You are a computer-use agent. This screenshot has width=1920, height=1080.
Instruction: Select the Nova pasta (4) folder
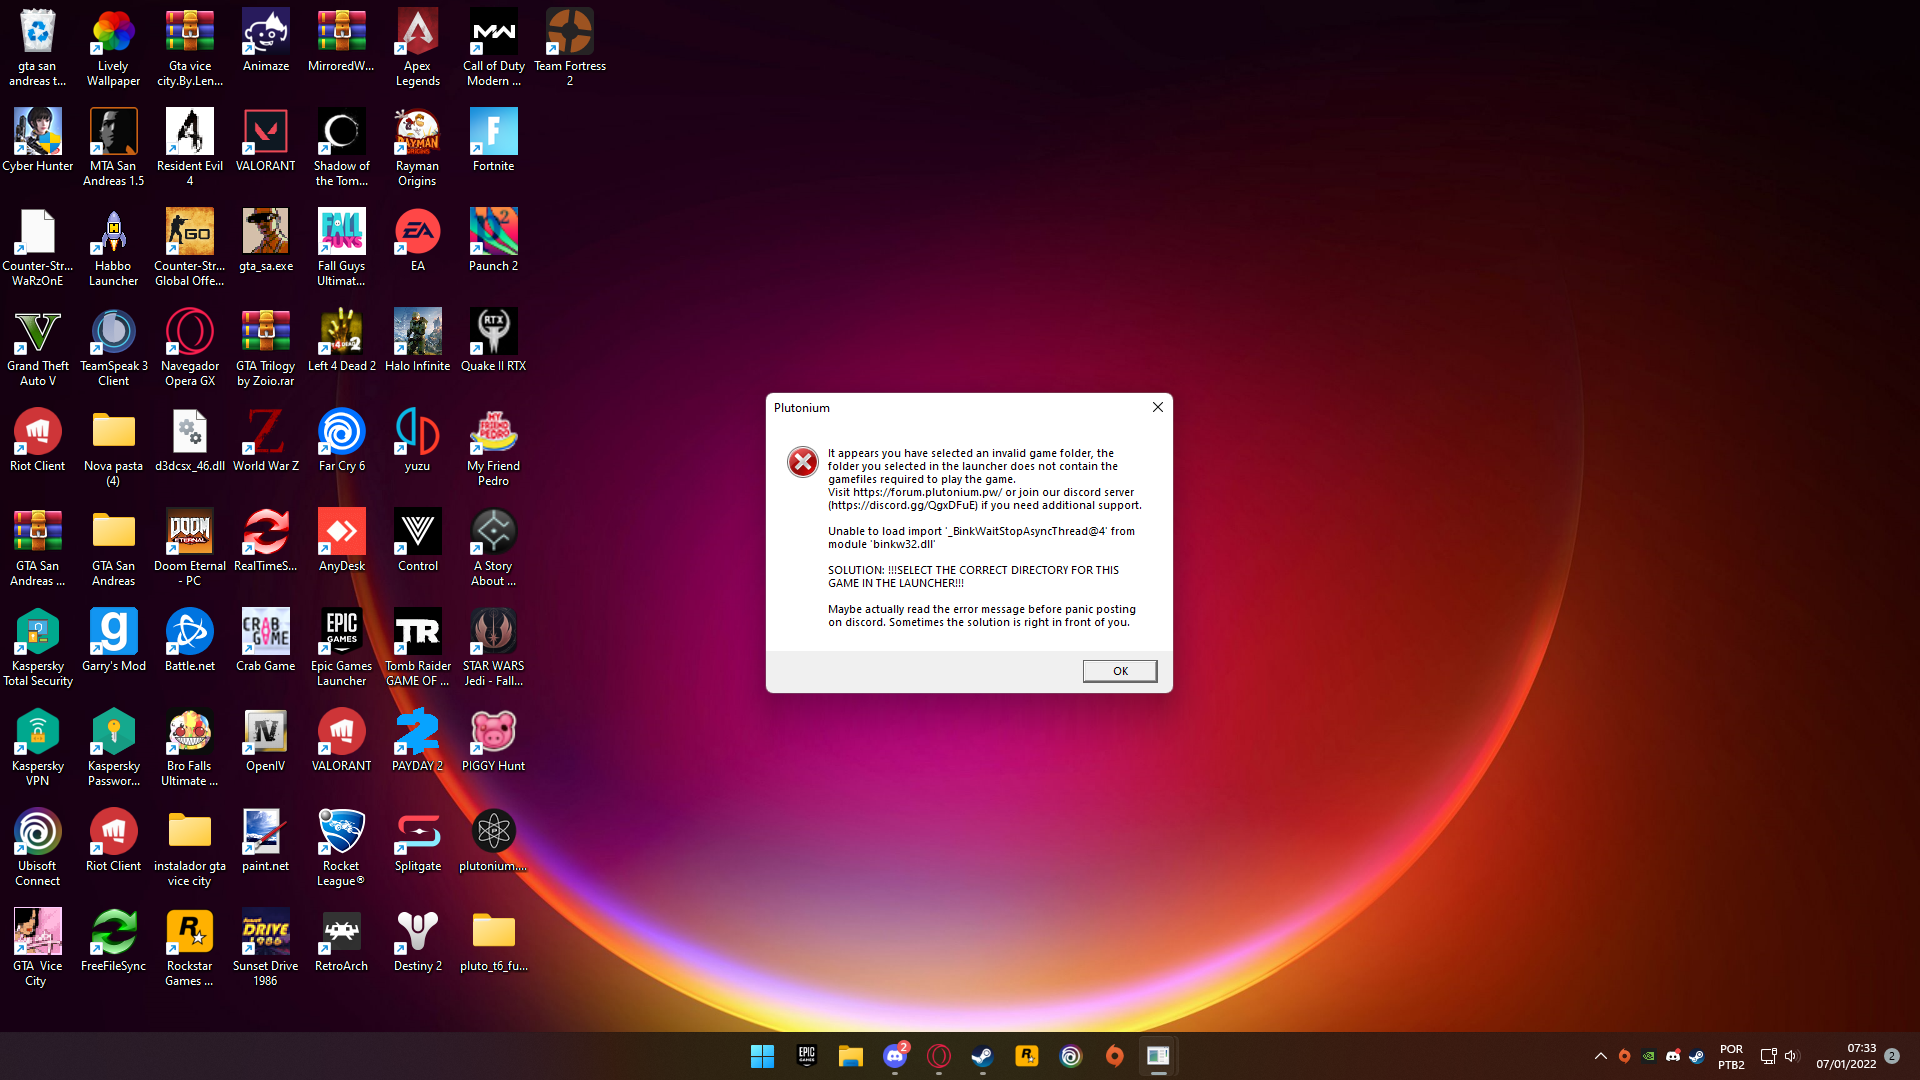(x=113, y=448)
